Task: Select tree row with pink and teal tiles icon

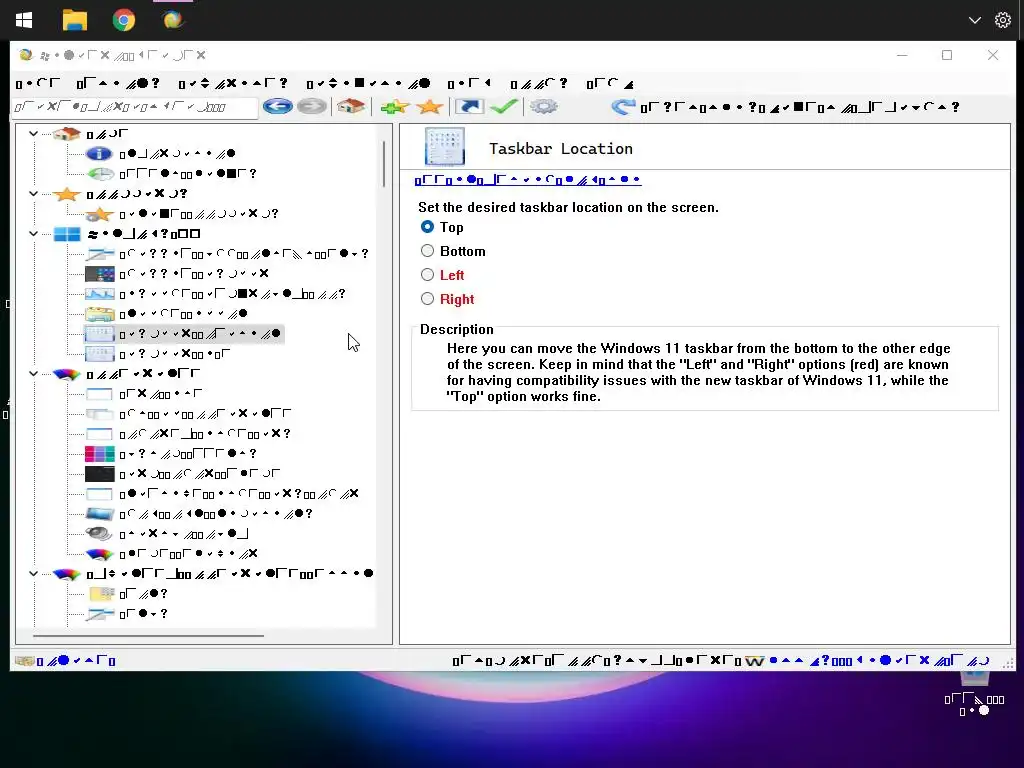Action: (x=172, y=454)
